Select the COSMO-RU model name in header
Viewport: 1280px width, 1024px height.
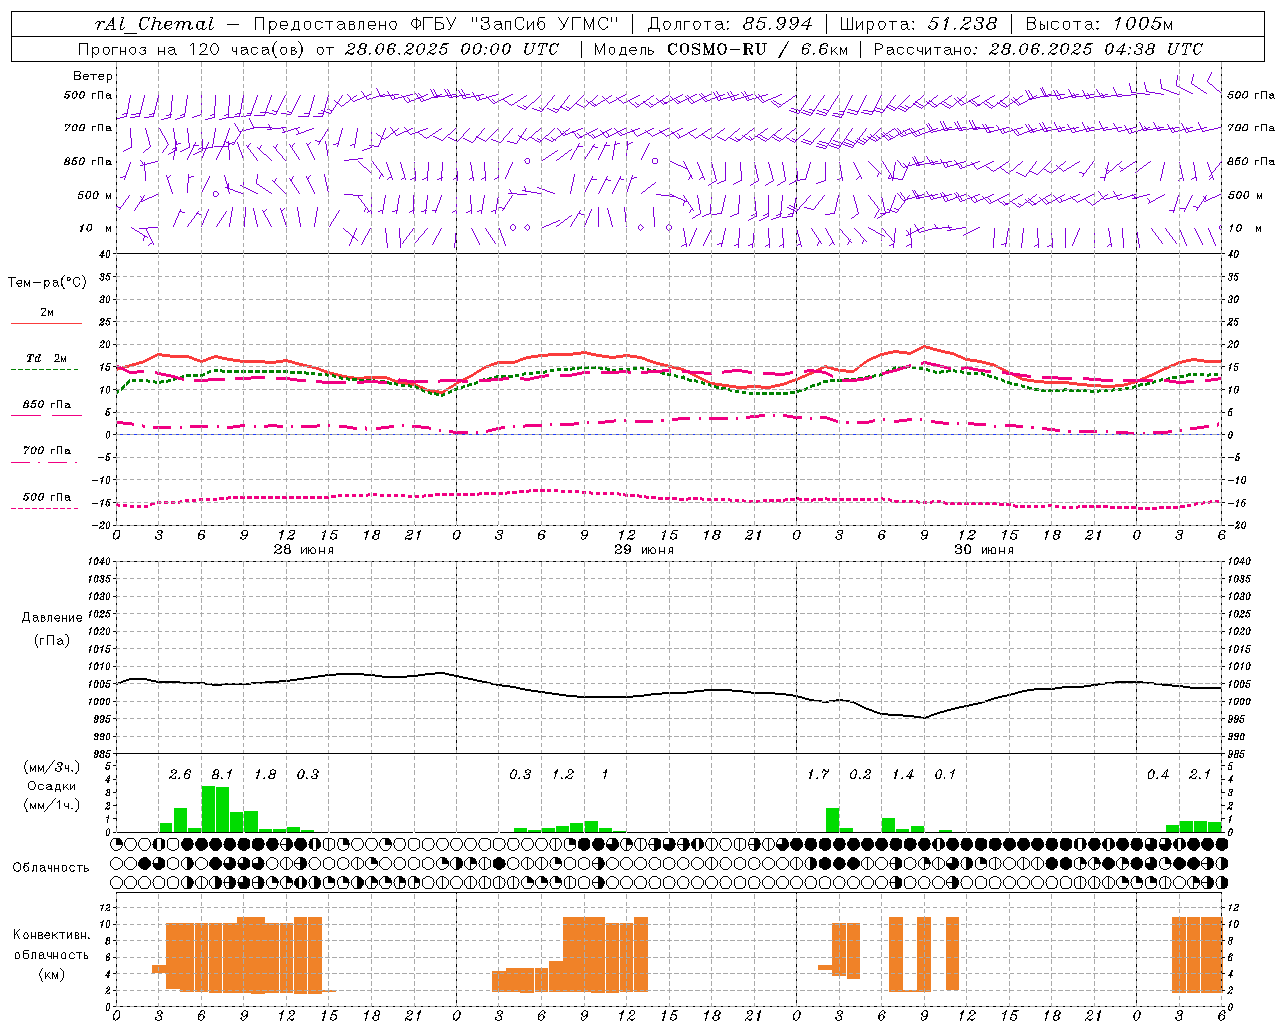click(x=716, y=49)
